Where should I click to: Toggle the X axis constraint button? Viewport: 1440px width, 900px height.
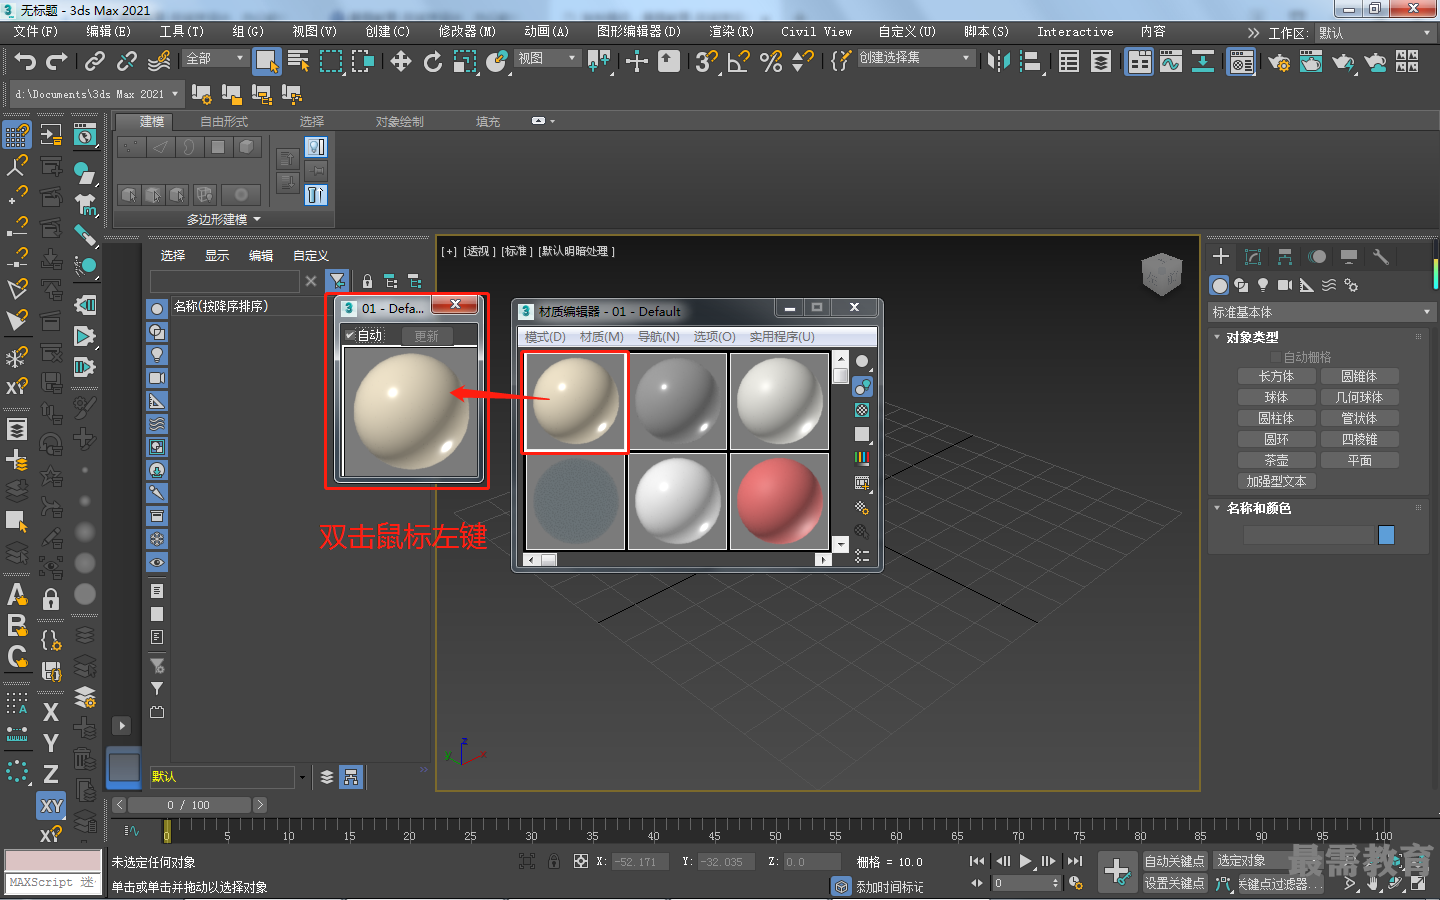tap(51, 712)
